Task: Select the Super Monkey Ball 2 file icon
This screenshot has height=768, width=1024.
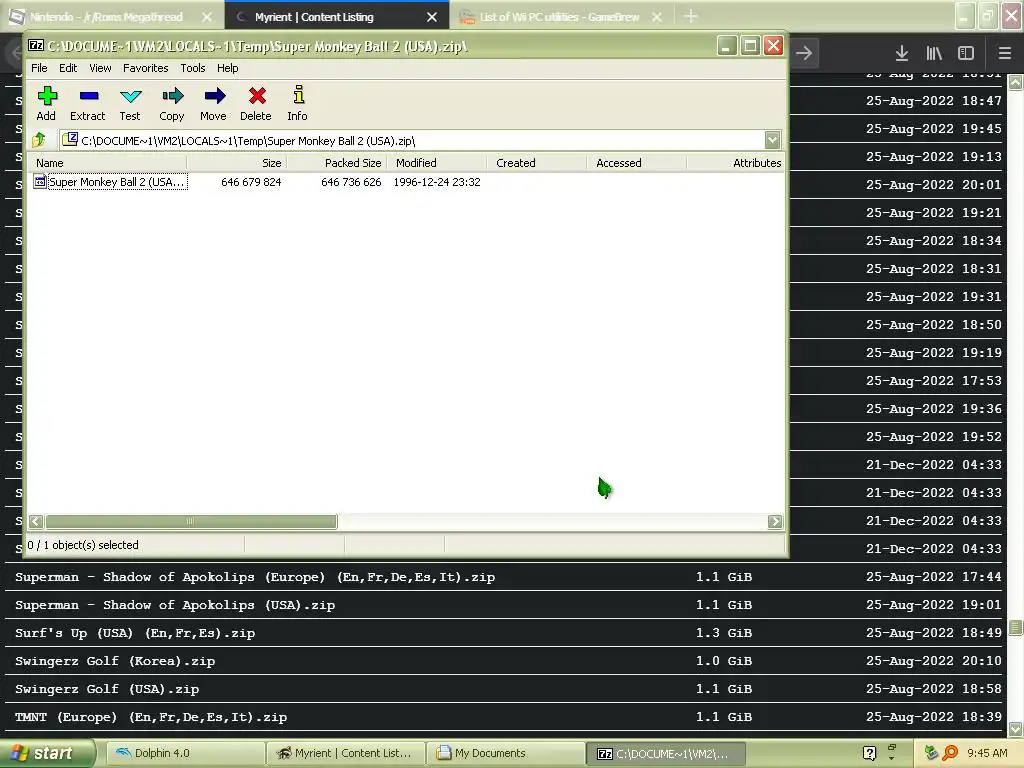Action: coord(40,182)
